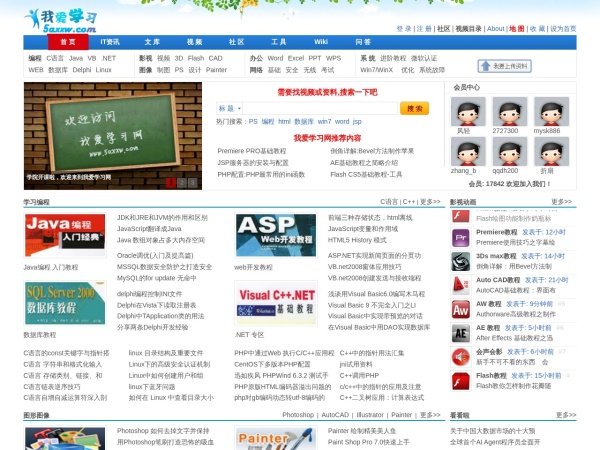Viewport: 600px width, 450px height.
Task: Click the 我要上传资料 upload button
Action: tap(504, 66)
